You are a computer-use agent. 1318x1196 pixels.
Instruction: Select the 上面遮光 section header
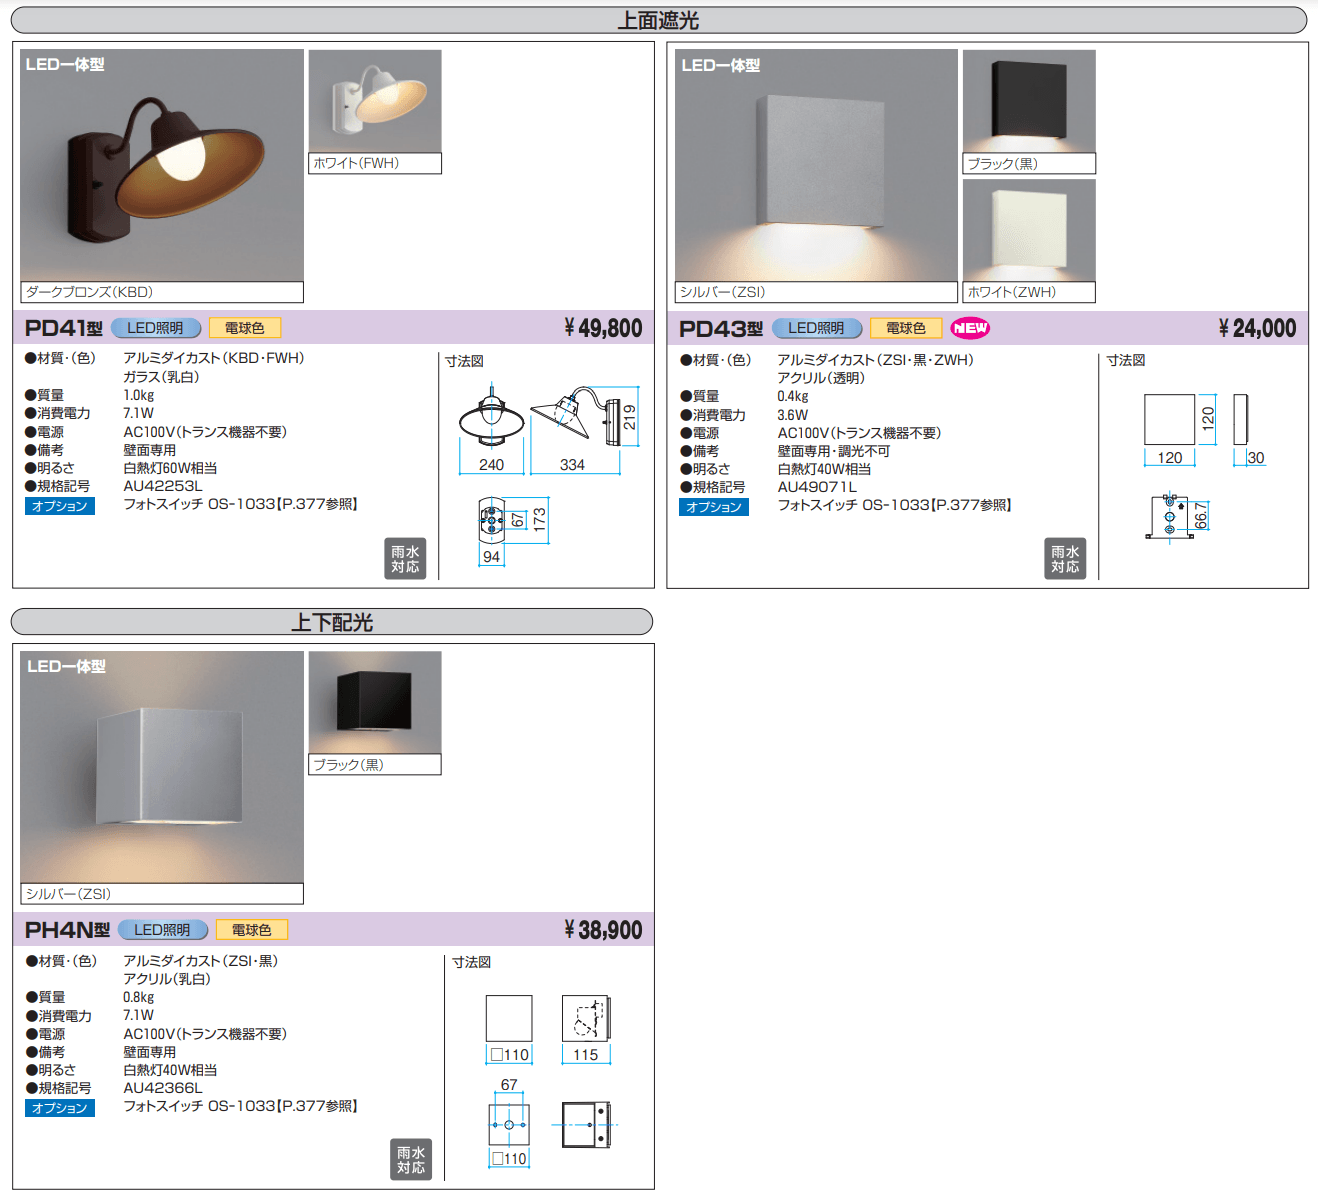(x=658, y=20)
